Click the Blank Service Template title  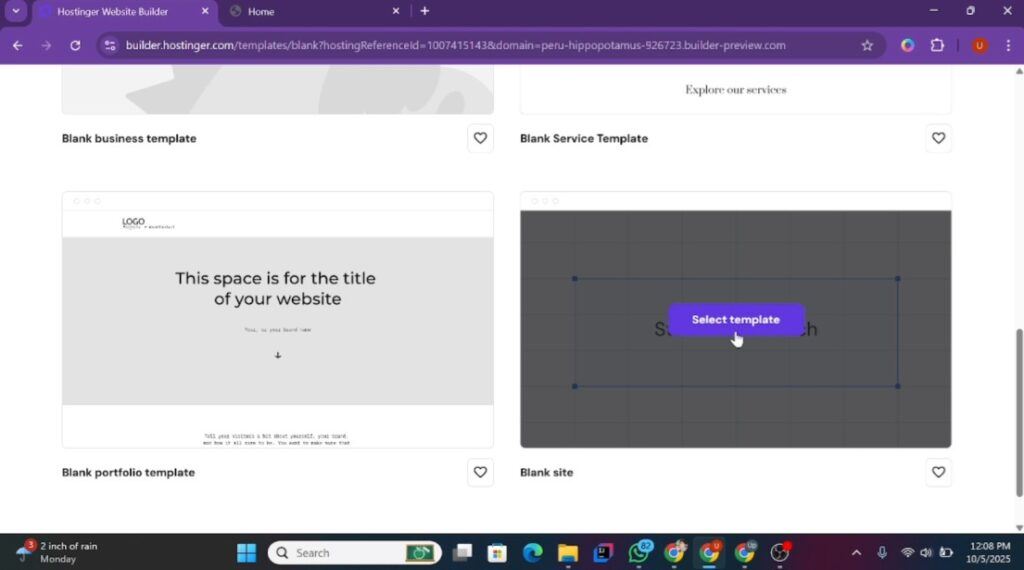coord(584,138)
